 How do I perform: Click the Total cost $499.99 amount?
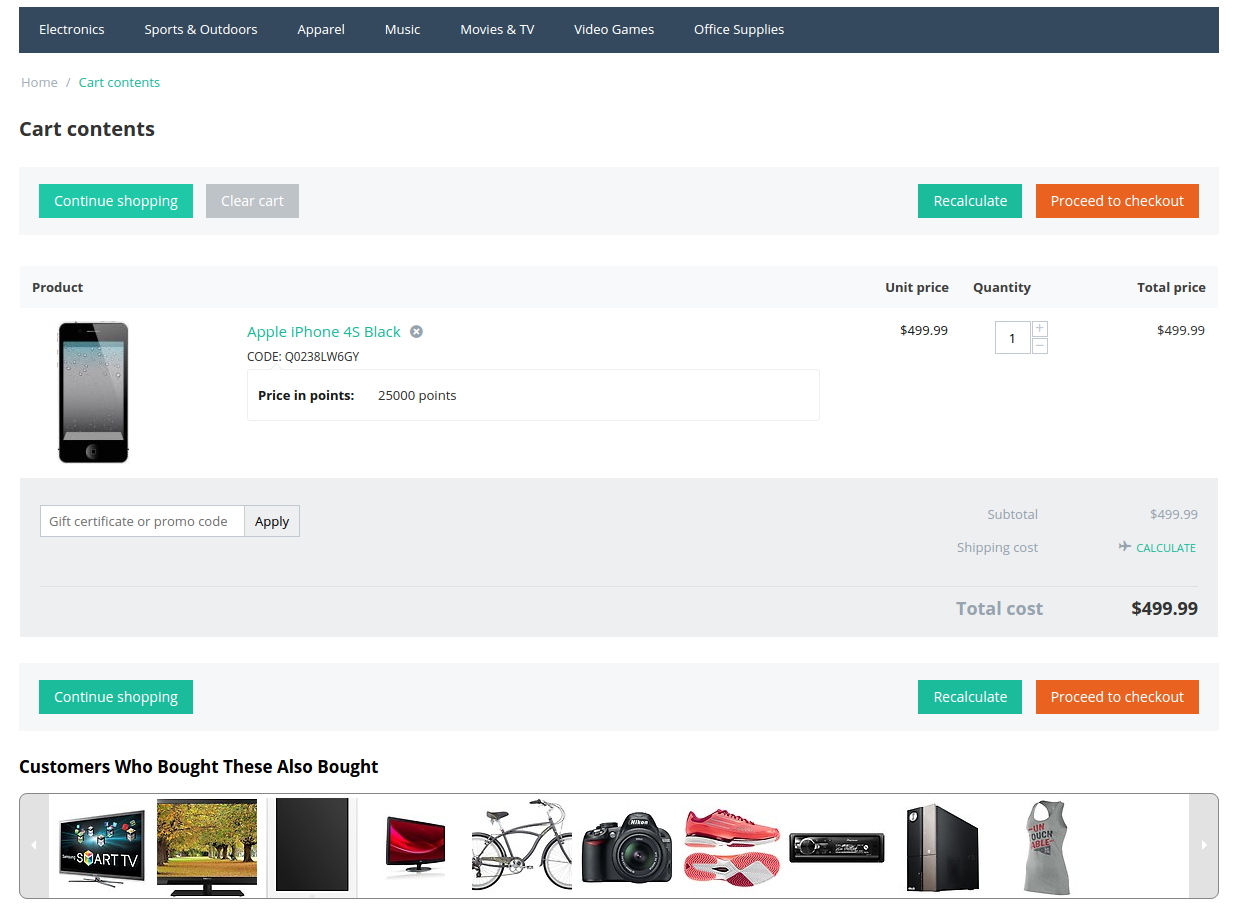[x=1164, y=609]
